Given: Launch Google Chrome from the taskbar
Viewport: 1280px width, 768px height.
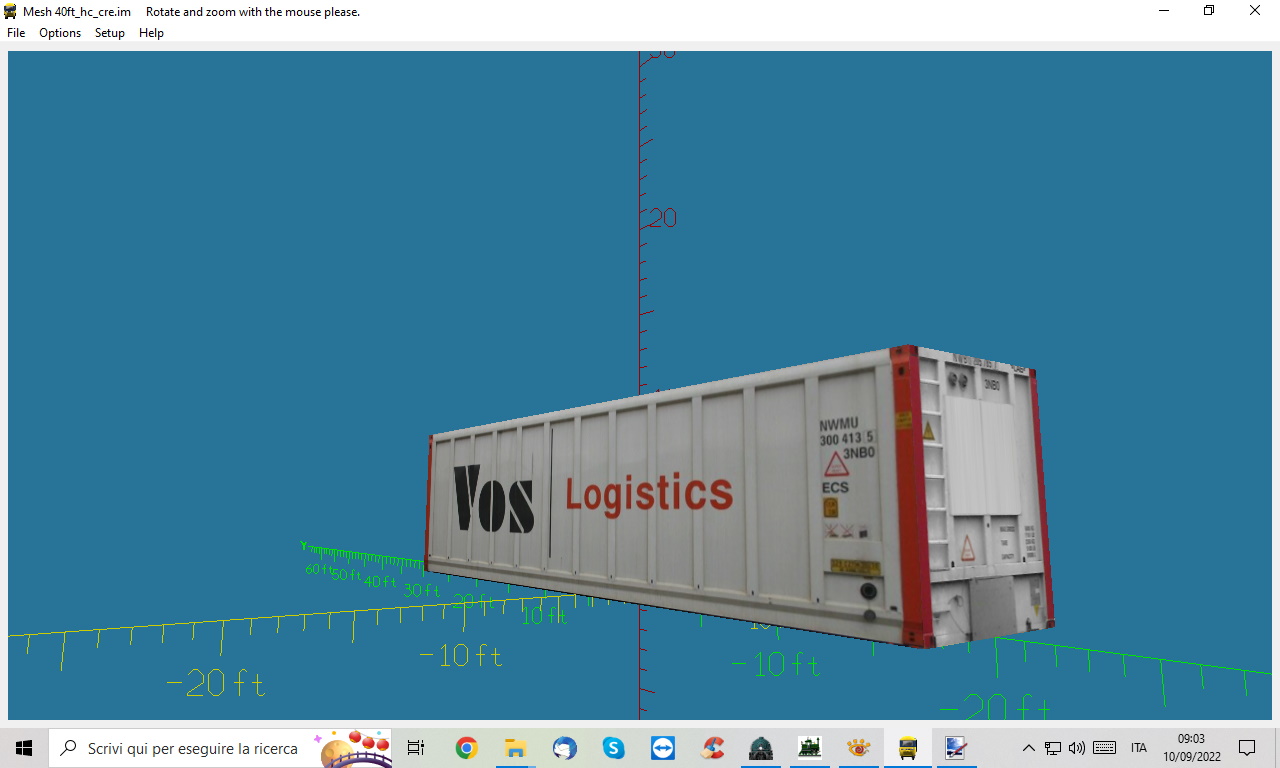Looking at the screenshot, I should tap(466, 748).
